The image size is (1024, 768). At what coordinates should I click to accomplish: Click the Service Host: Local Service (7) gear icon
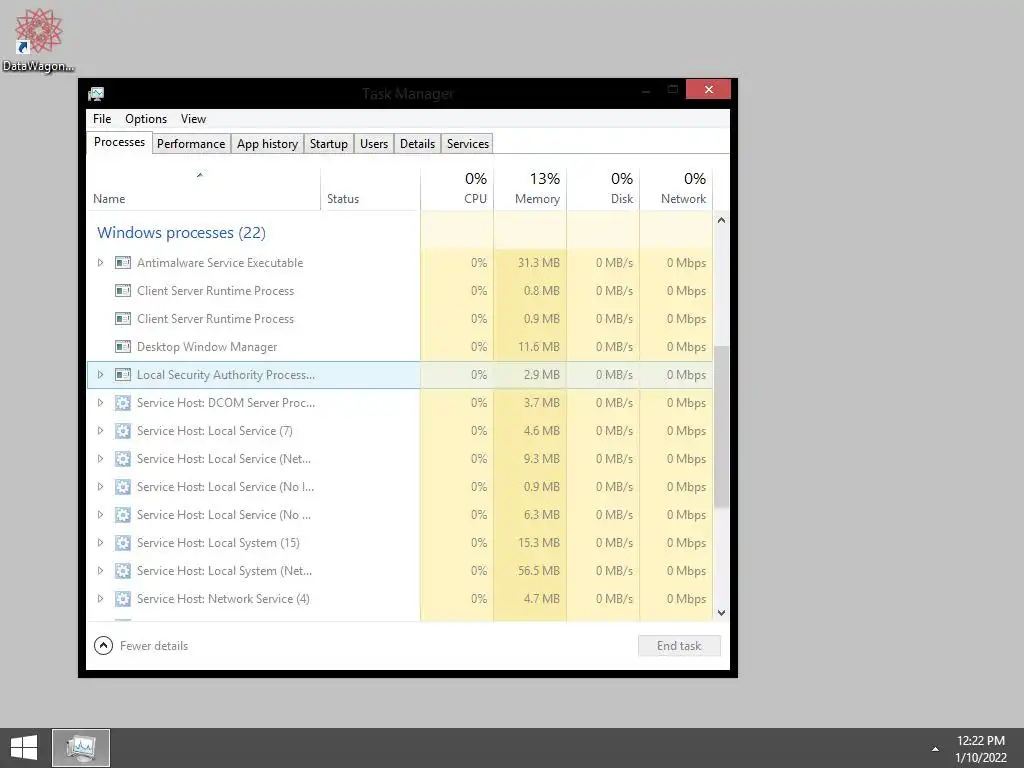(x=123, y=431)
